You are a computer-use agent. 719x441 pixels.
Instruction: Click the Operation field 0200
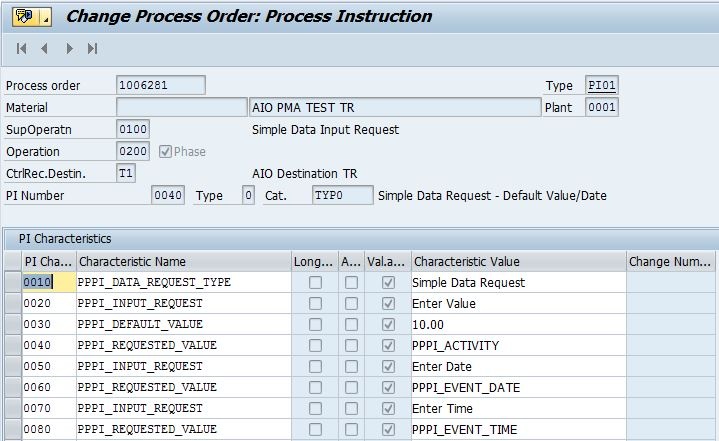tap(133, 151)
